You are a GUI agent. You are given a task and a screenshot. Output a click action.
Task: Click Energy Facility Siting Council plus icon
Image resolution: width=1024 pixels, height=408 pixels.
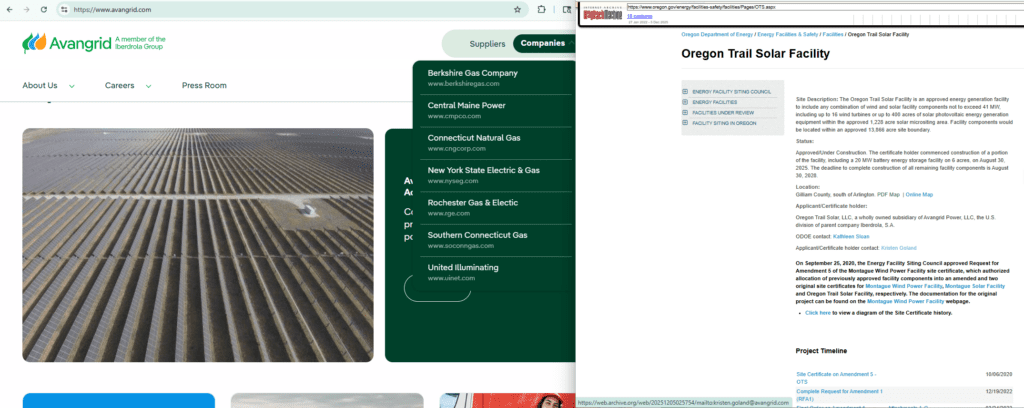(685, 92)
